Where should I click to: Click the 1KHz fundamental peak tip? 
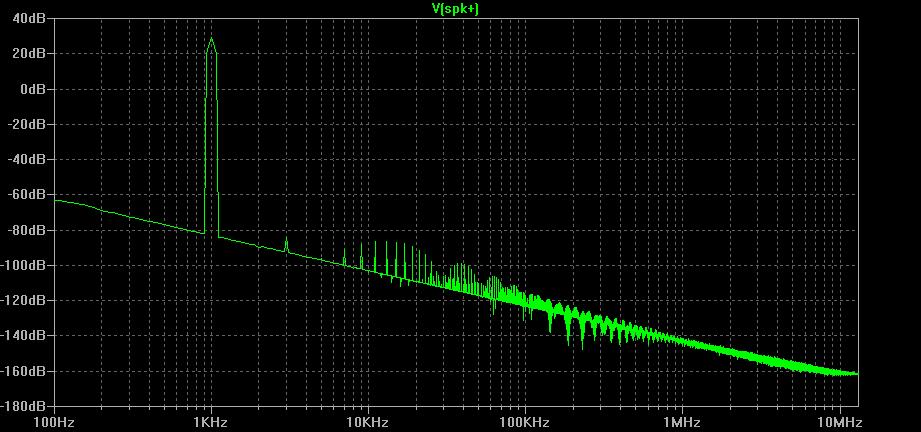tap(211, 39)
